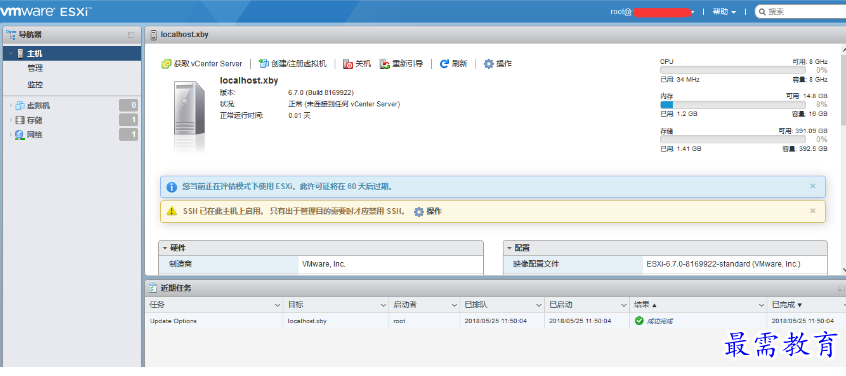The height and width of the screenshot is (376, 846).
Task: Click the Get vCenter Server button
Action: [x=202, y=64]
